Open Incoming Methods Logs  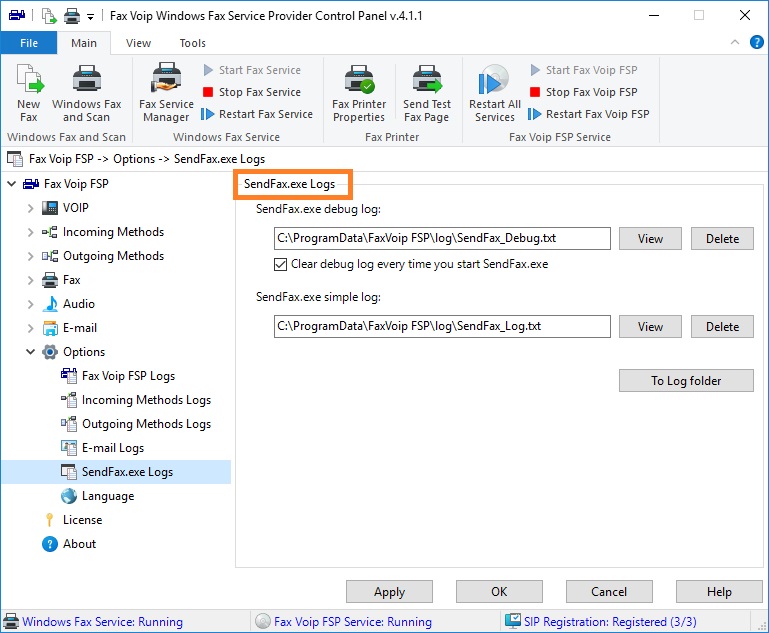click(x=136, y=400)
